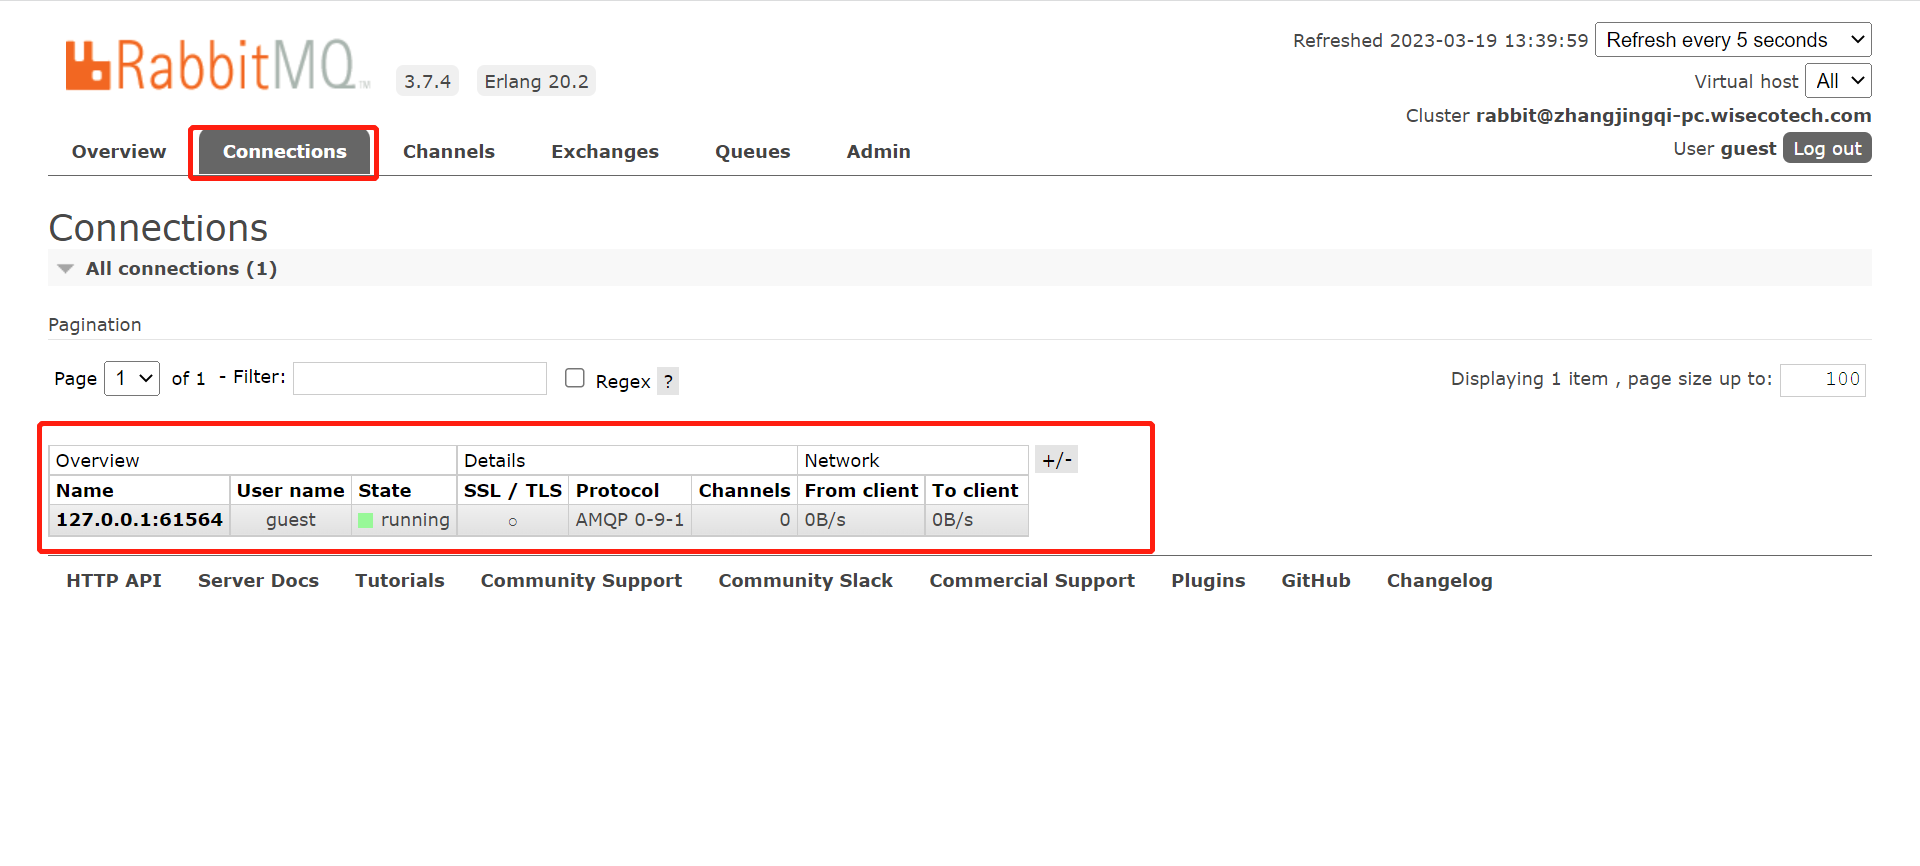This screenshot has height=866, width=1920.
Task: Open the Server Docs link
Action: click(x=258, y=581)
